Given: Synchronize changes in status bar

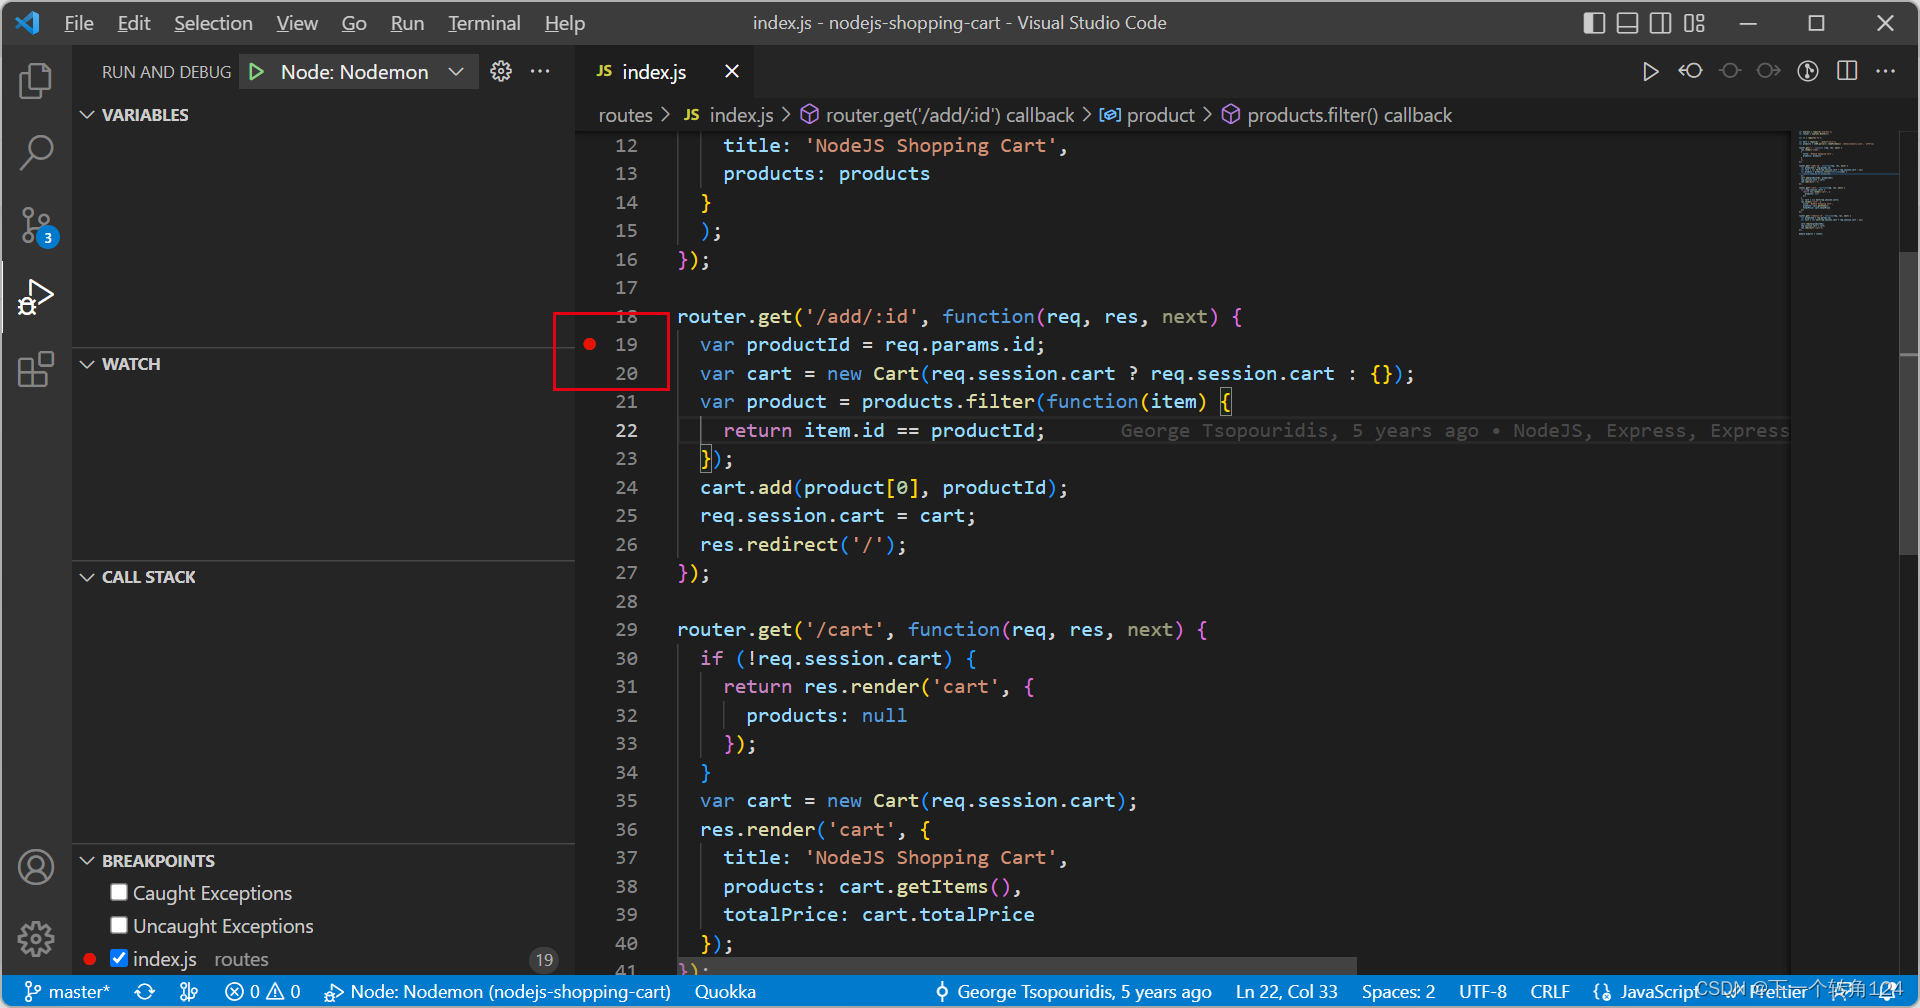Looking at the screenshot, I should click(146, 991).
